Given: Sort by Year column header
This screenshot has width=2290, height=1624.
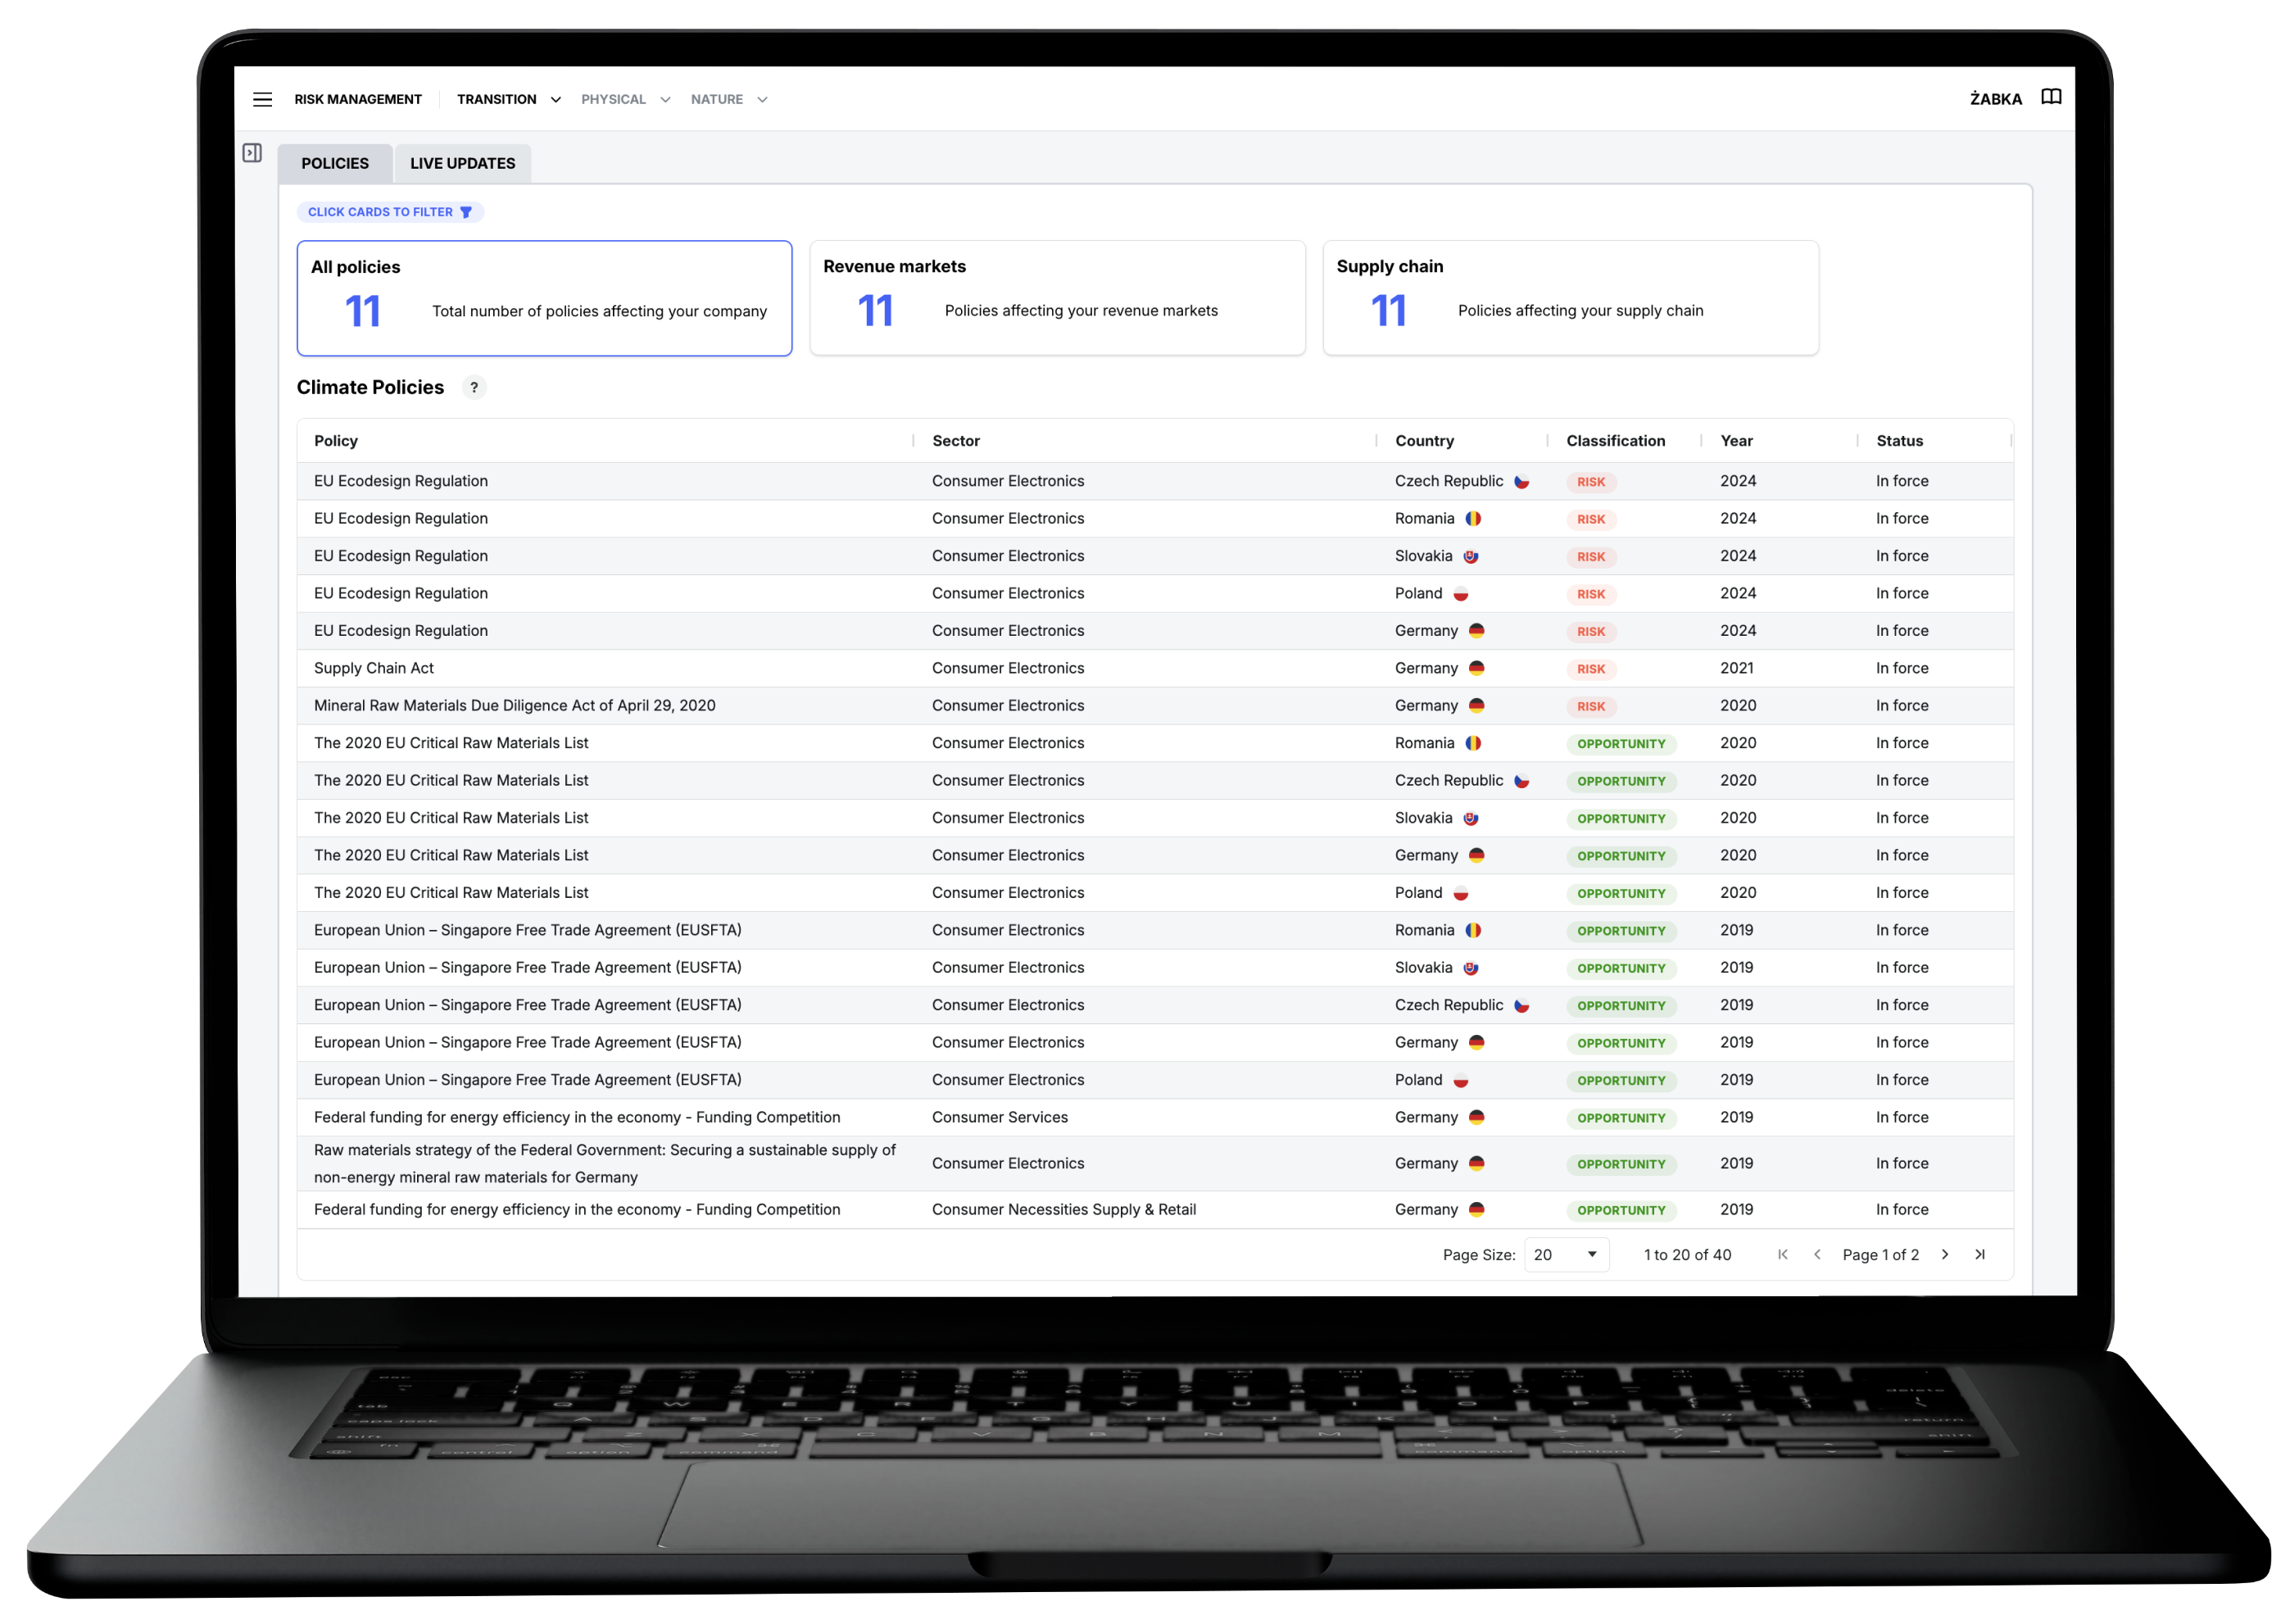Looking at the screenshot, I should (x=1736, y=441).
